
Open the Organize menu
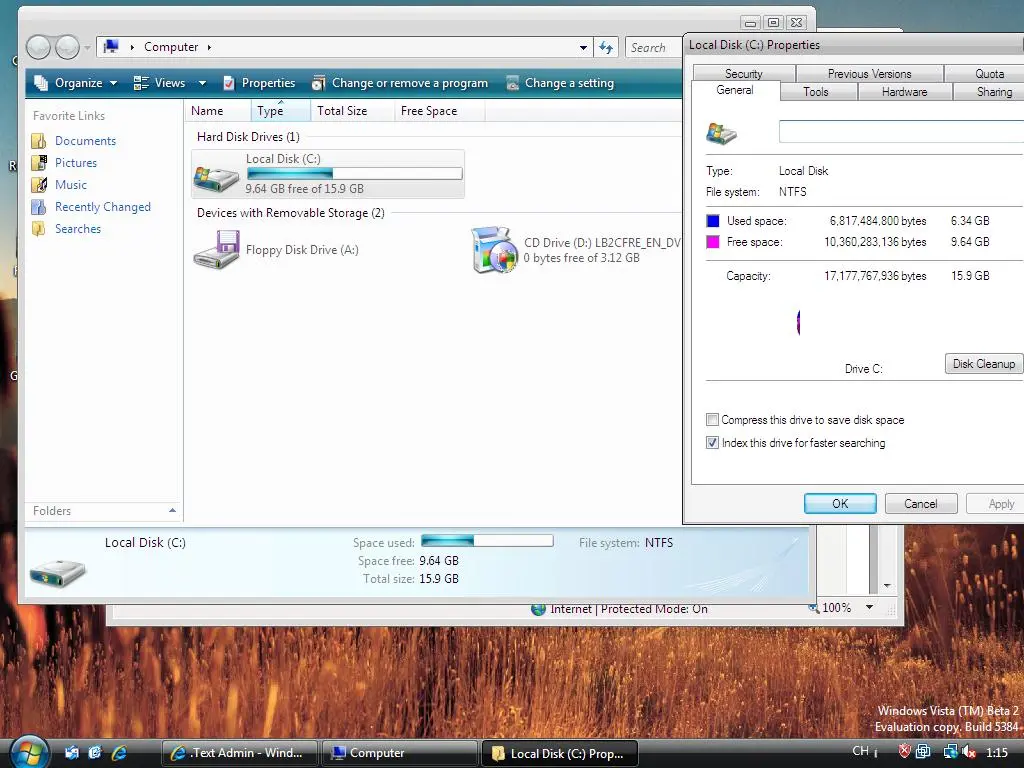(x=76, y=83)
